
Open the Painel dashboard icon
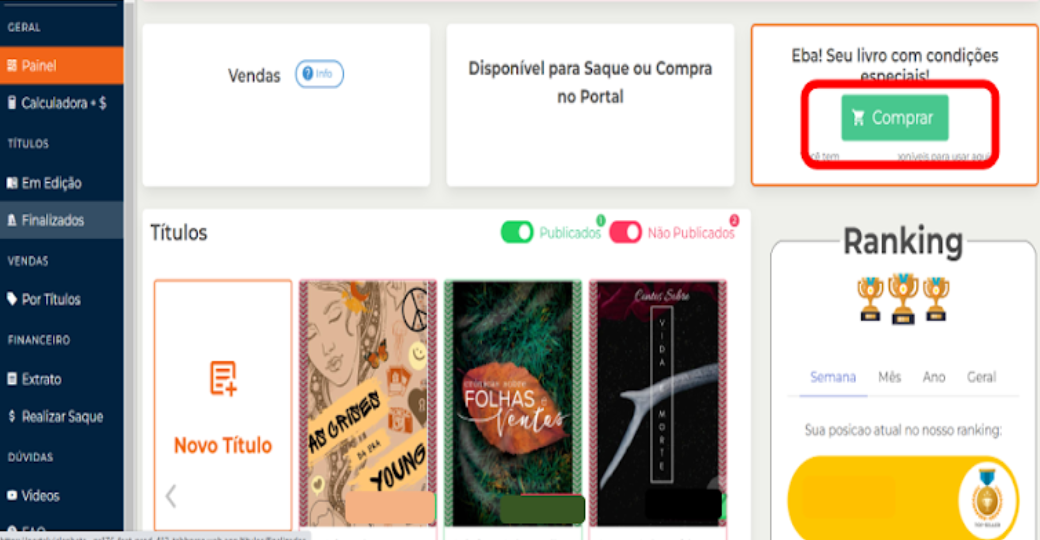pos(12,66)
